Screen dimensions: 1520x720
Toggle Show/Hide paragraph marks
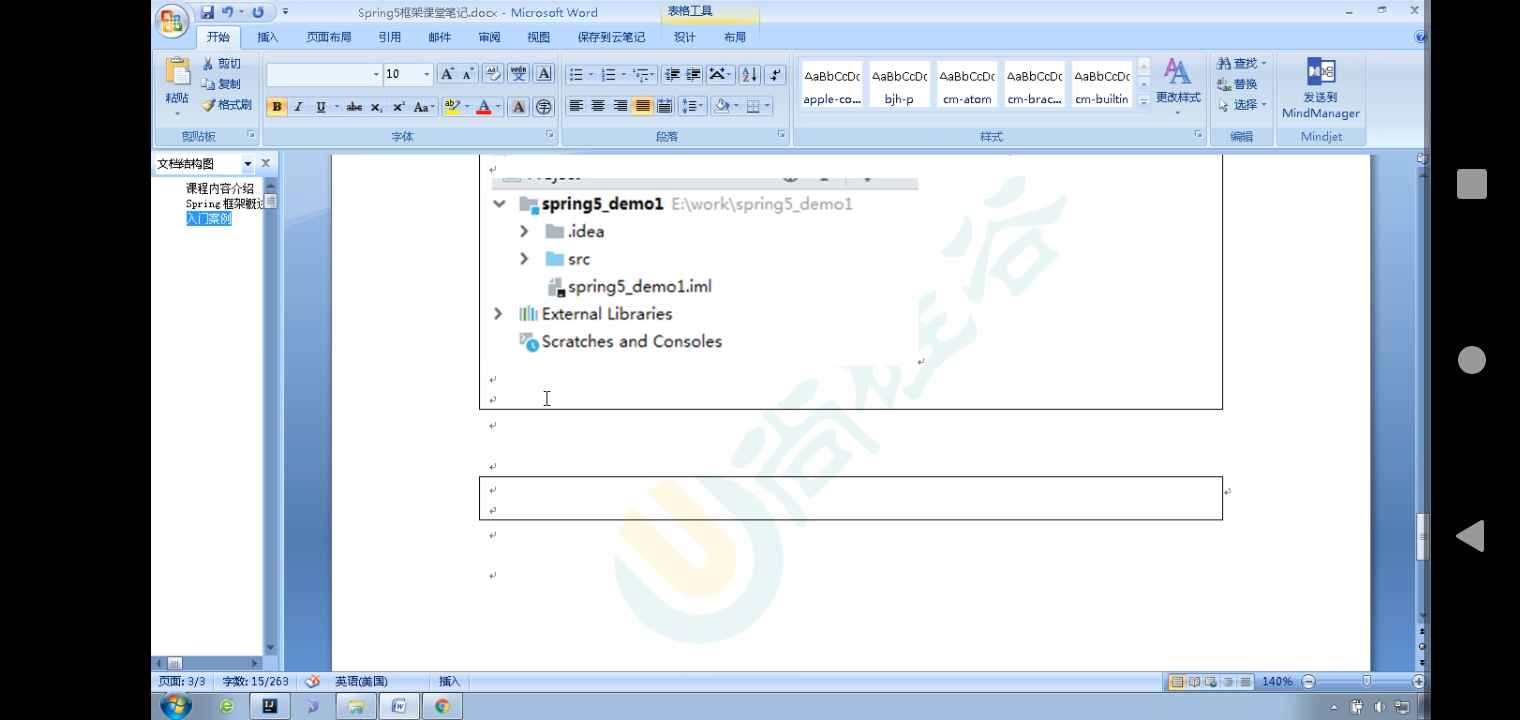point(776,75)
